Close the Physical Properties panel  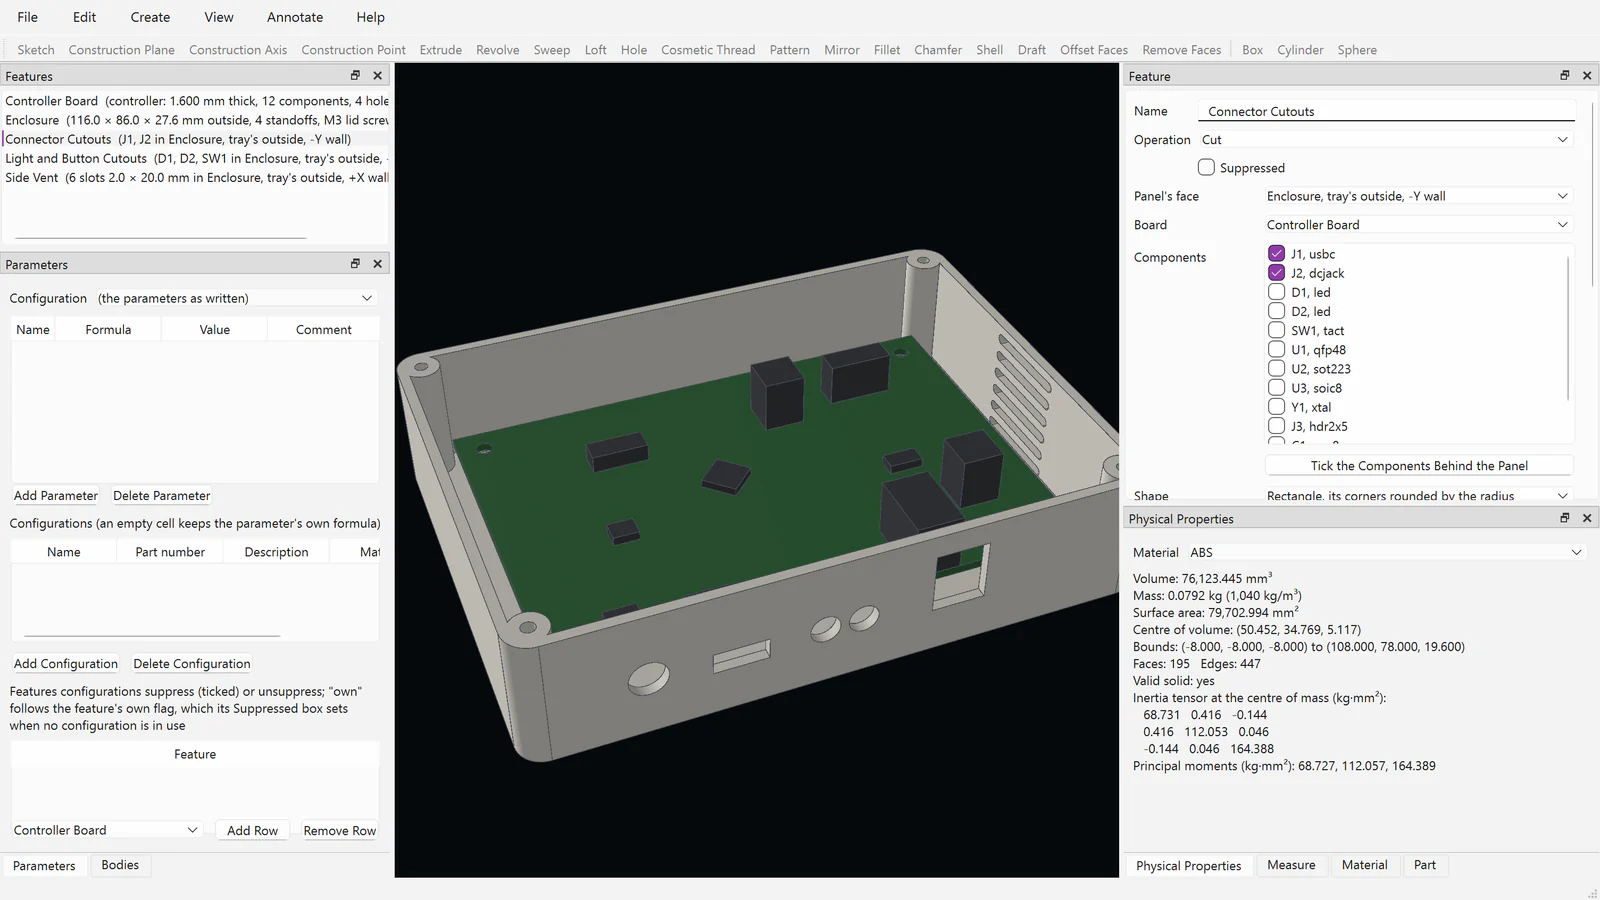pos(1587,518)
